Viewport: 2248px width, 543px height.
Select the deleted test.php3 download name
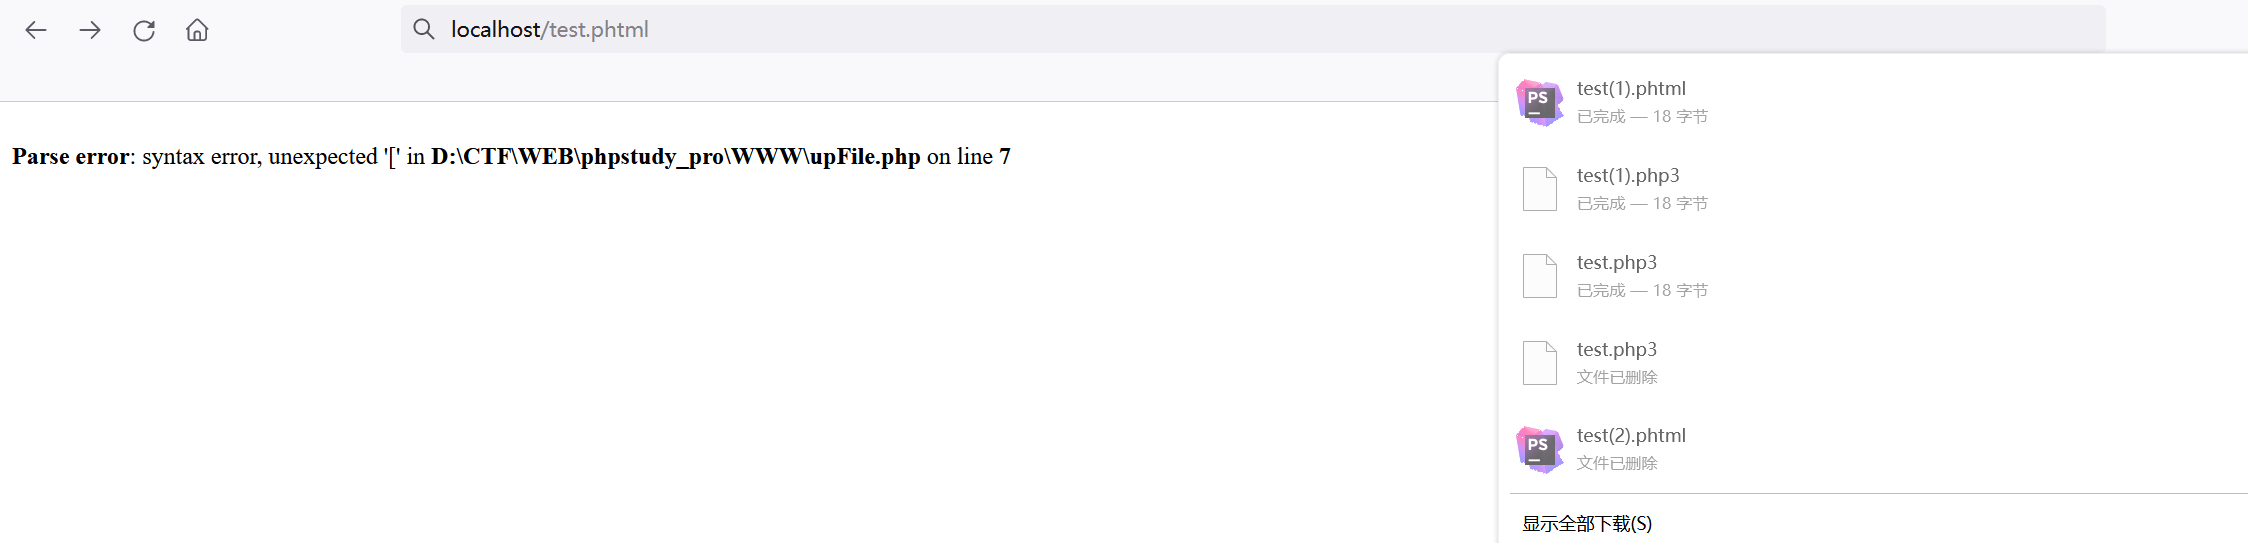click(x=1617, y=350)
